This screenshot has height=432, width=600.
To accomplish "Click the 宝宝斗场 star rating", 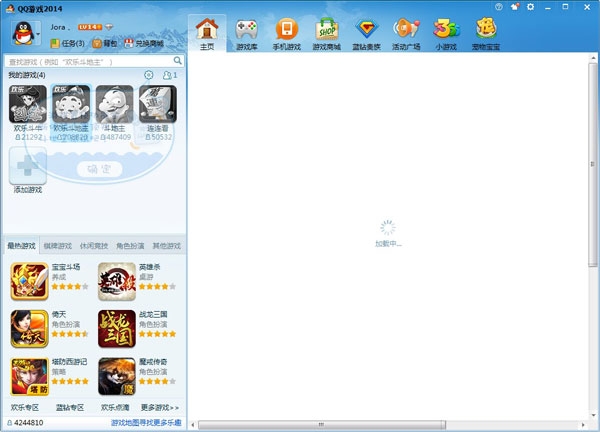I will tap(70, 286).
